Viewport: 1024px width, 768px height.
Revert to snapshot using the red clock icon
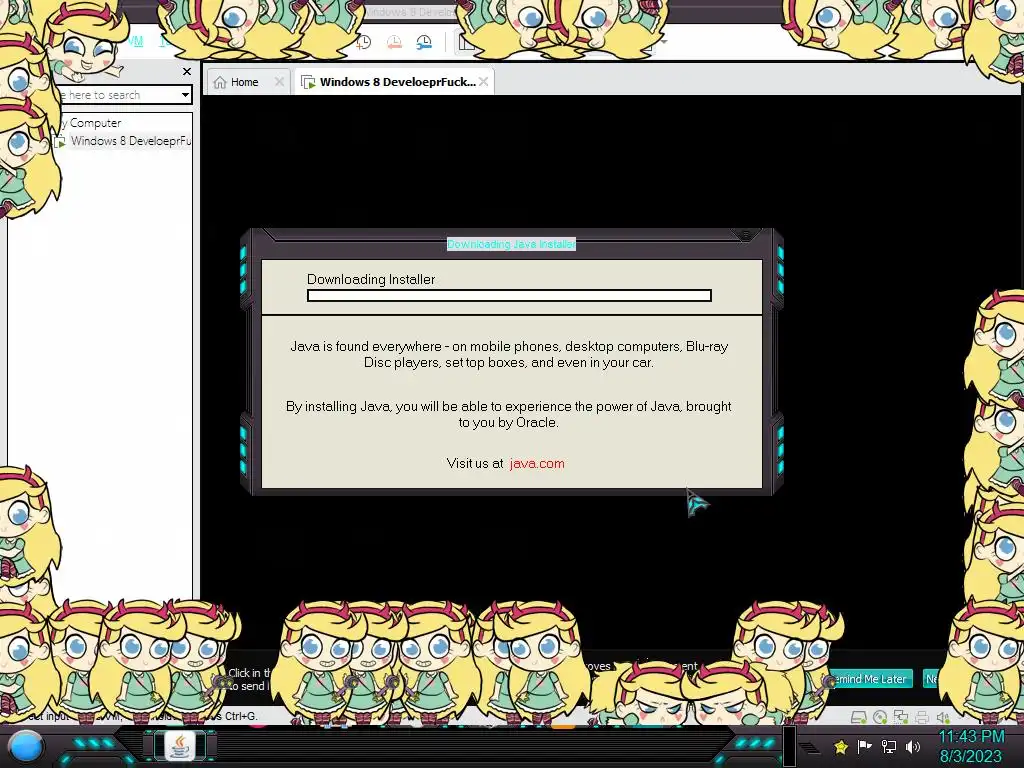click(x=394, y=42)
